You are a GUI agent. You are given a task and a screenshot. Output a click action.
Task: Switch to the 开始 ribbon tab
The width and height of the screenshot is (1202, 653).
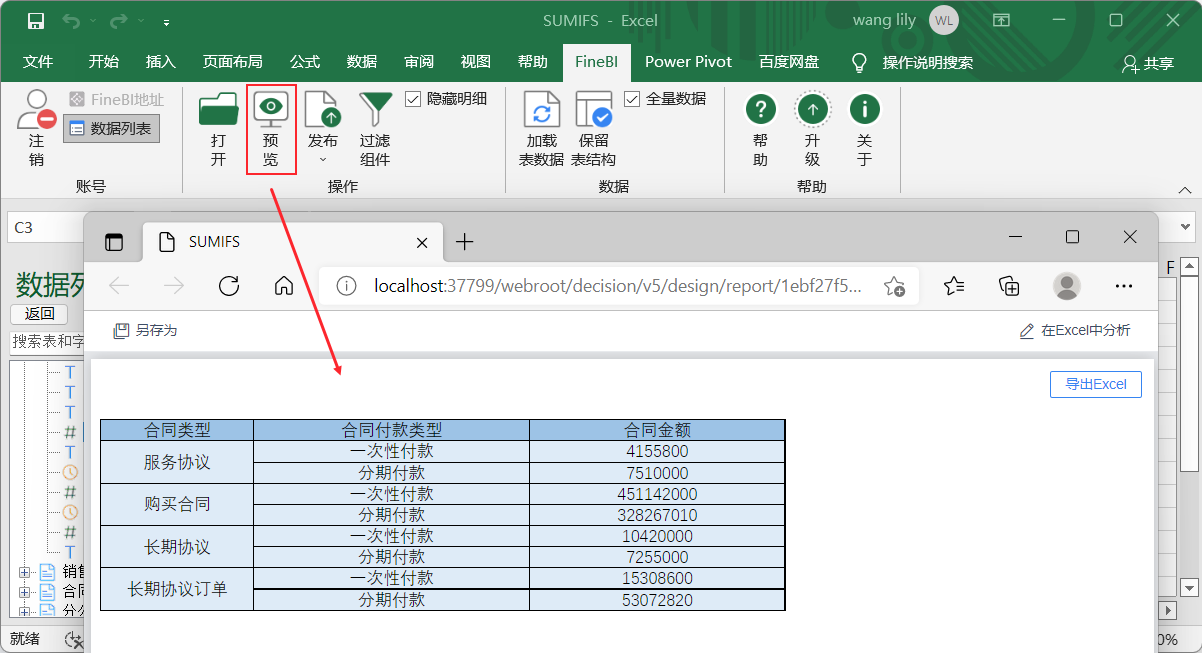104,62
